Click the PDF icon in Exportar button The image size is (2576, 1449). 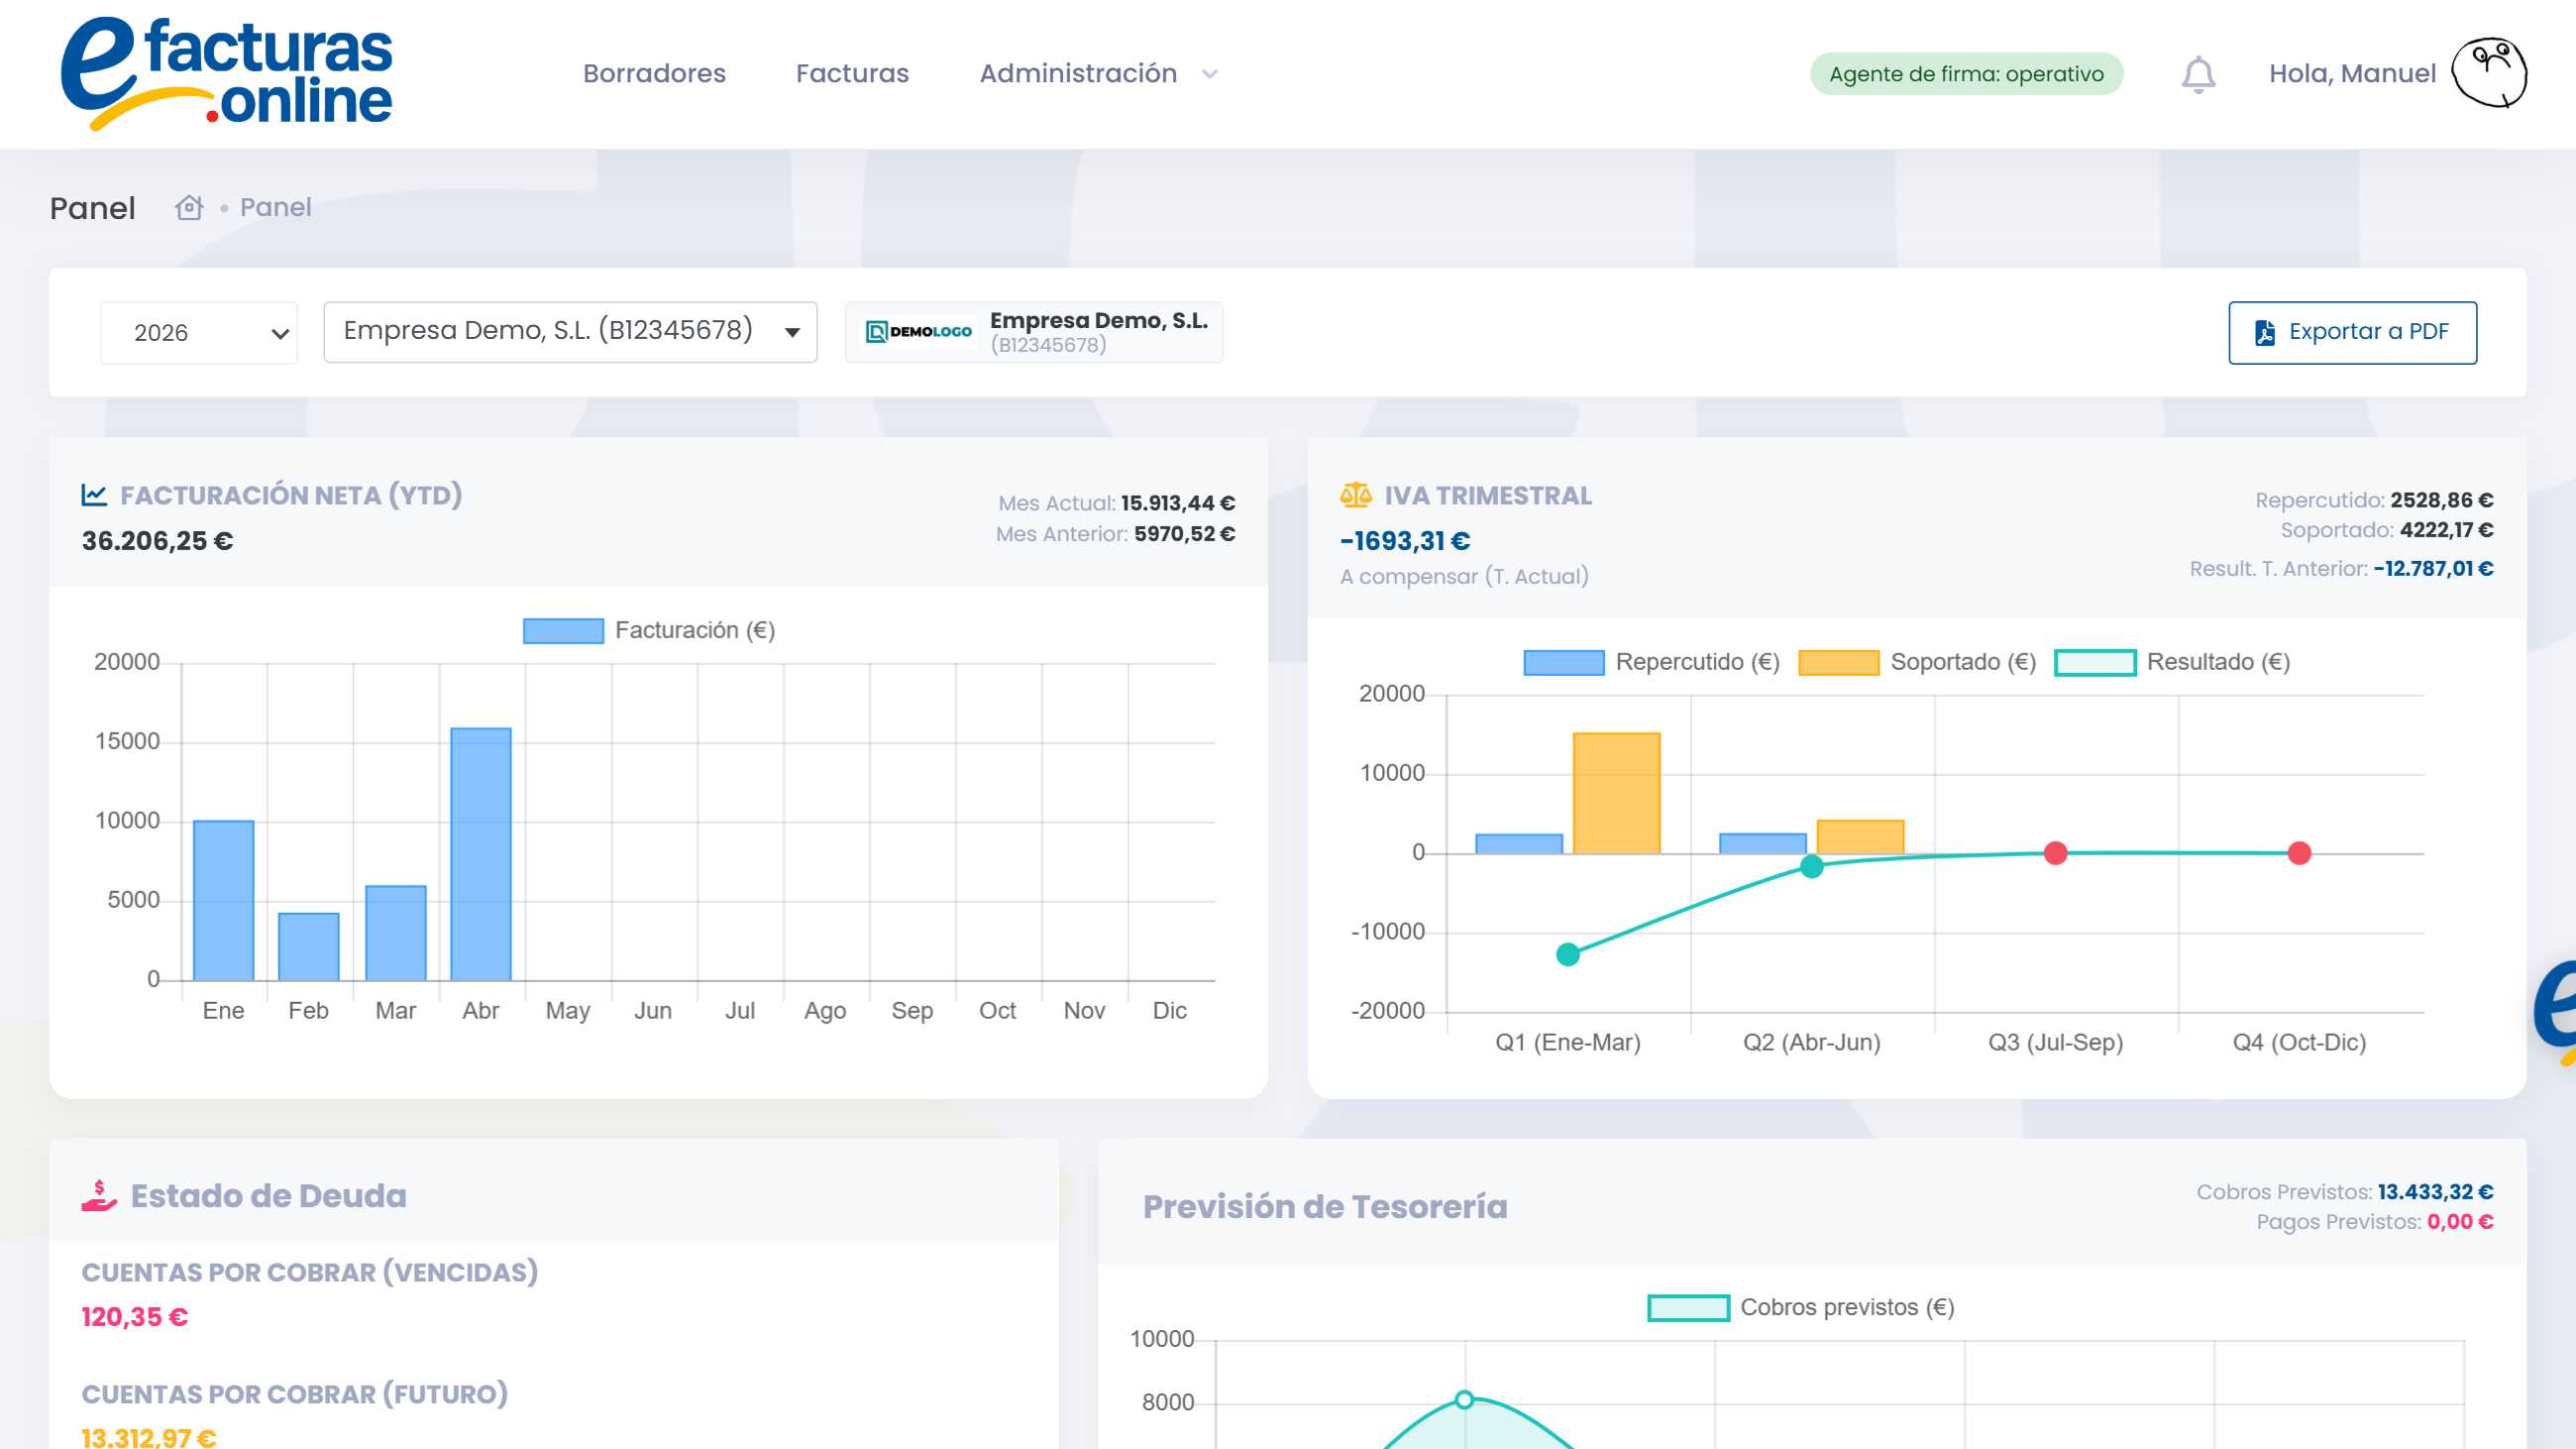2265,332
